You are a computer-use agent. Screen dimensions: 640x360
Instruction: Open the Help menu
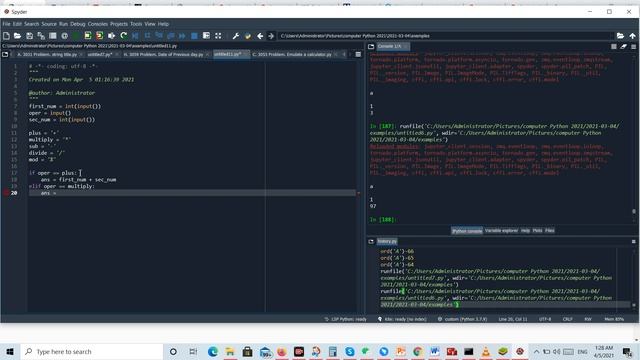pos(163,24)
